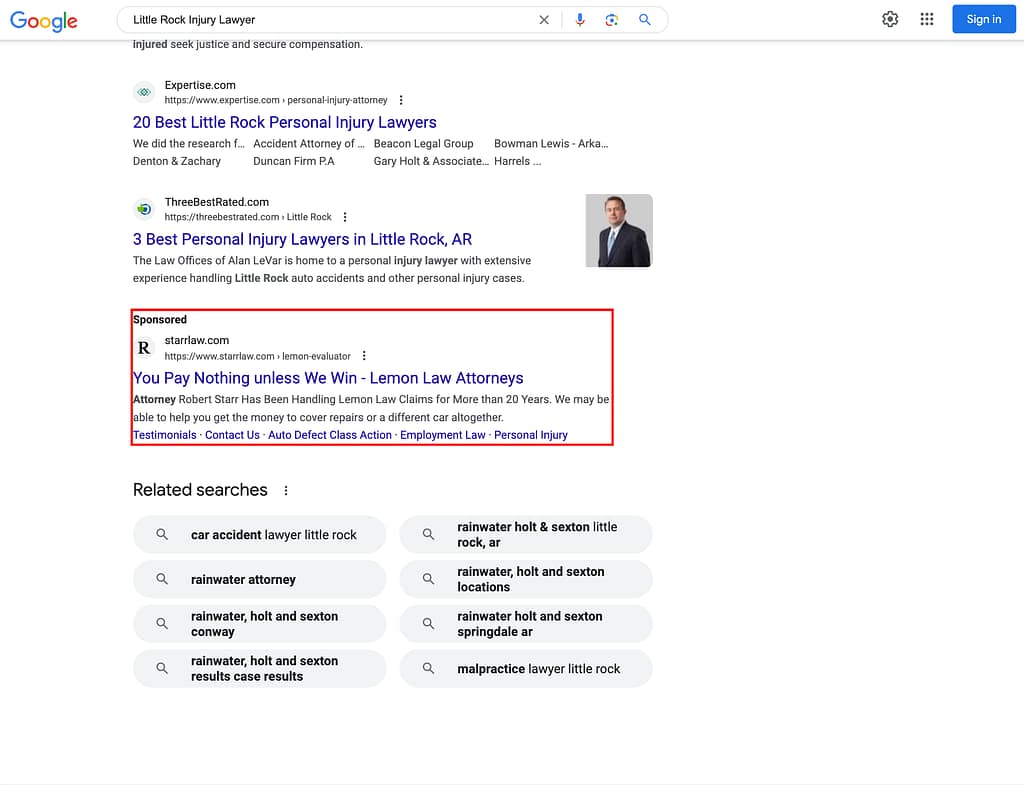Open the Employment Law sitelink
The height and width of the screenshot is (785, 1024).
[443, 435]
